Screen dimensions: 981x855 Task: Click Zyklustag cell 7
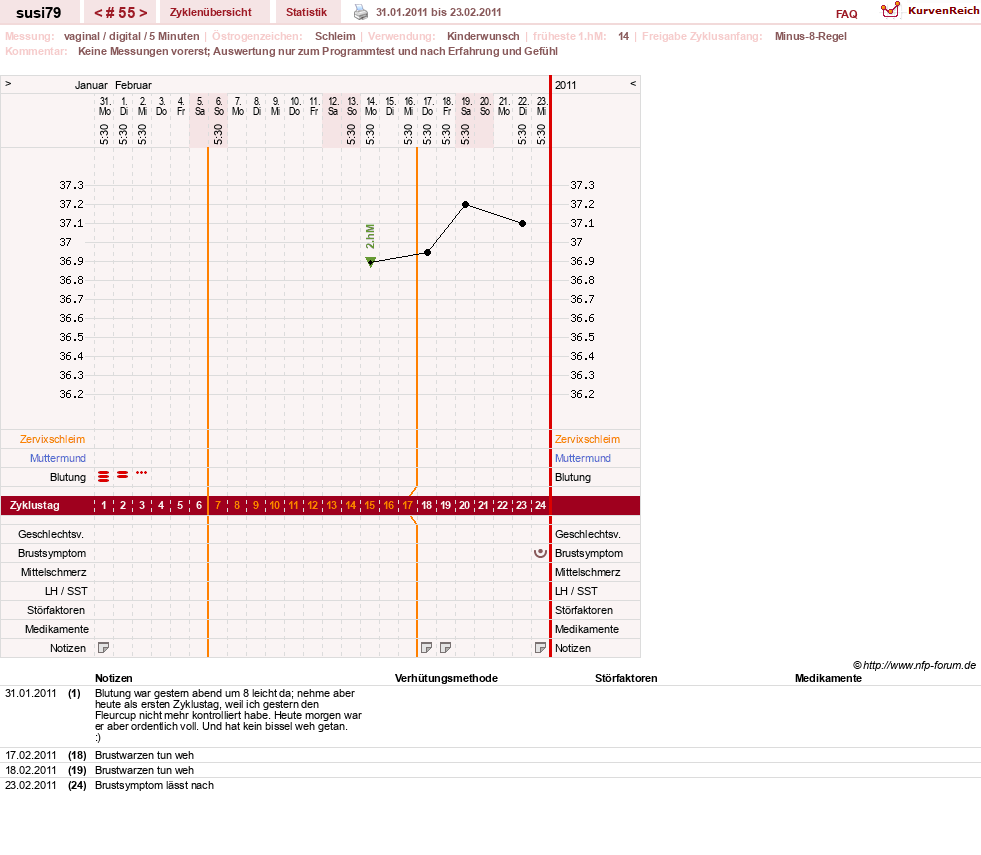(x=218, y=505)
